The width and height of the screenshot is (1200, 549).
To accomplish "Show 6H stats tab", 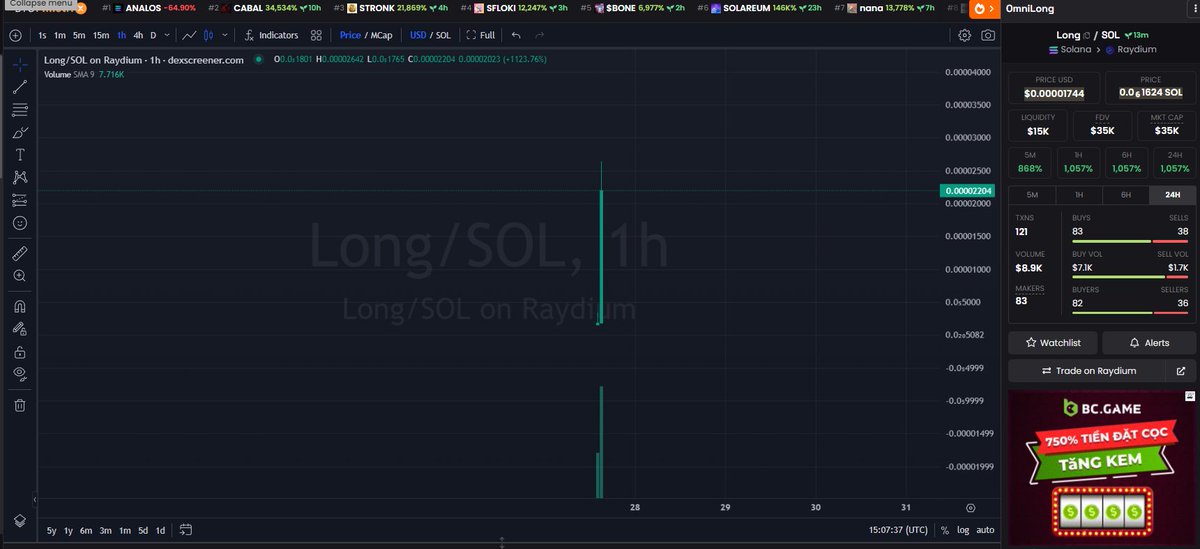I will click(1126, 195).
